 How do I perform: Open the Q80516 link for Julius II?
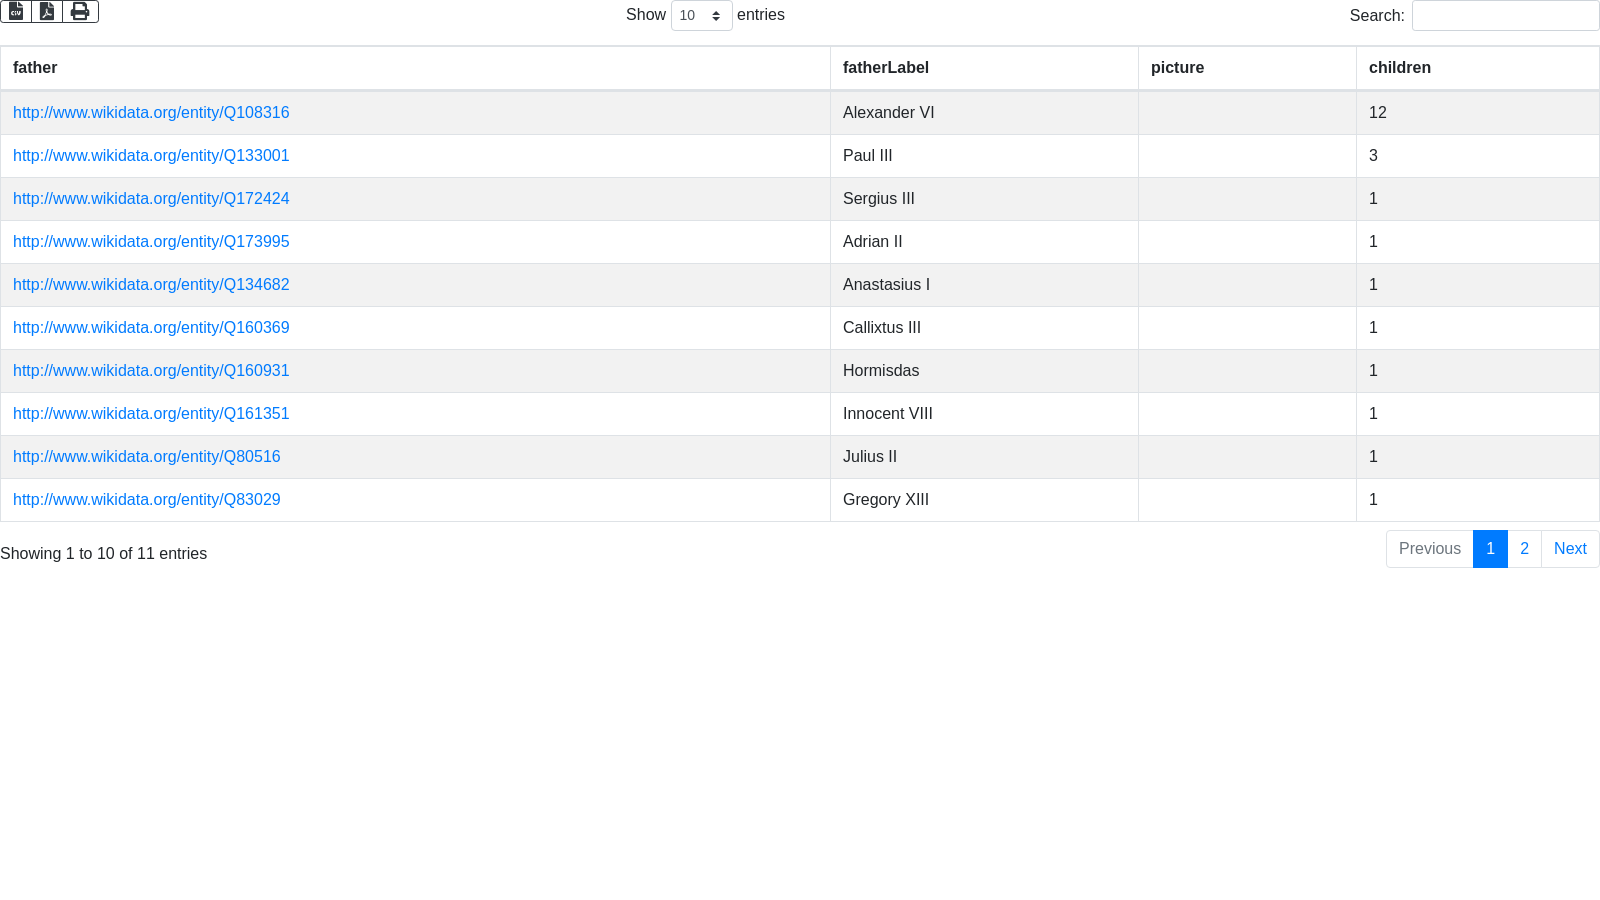pos(146,457)
